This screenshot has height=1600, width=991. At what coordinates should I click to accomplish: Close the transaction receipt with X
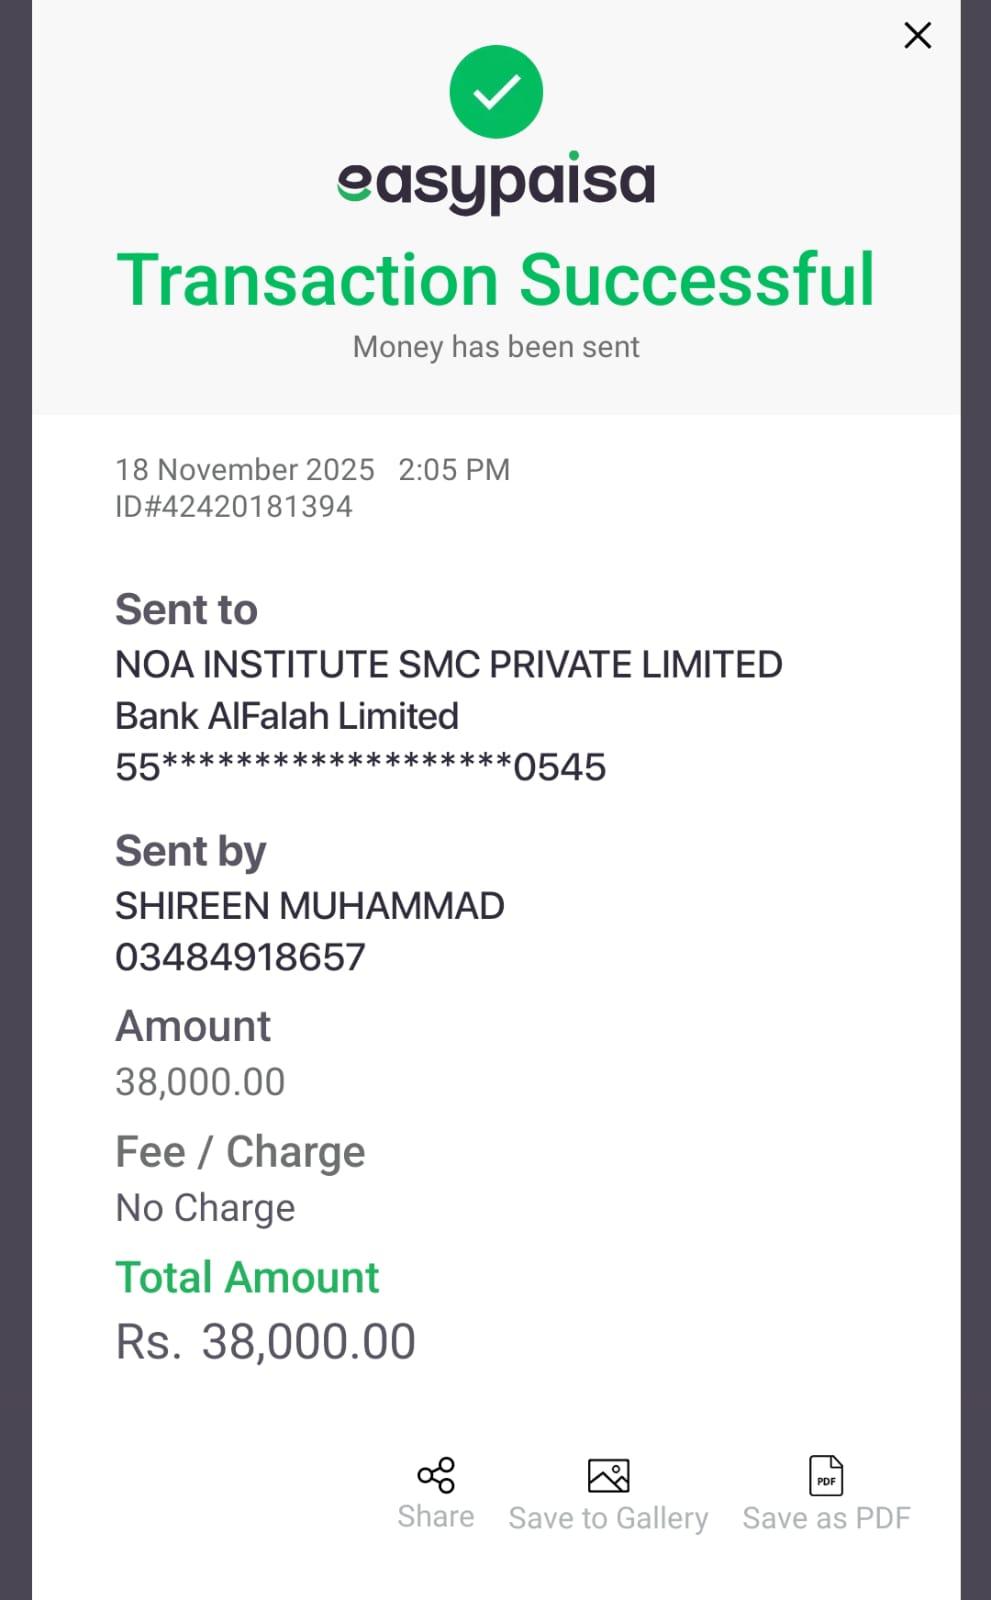tap(917, 36)
